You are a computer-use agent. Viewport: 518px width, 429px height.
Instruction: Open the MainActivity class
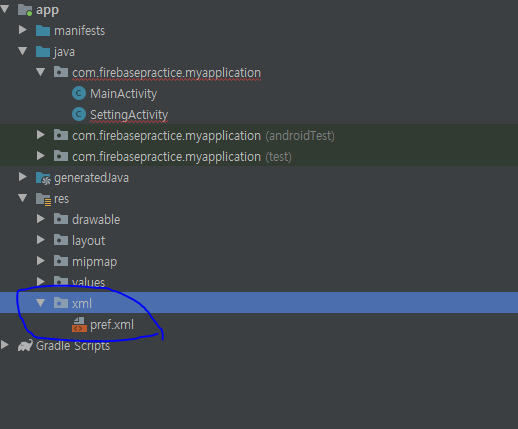click(x=123, y=94)
